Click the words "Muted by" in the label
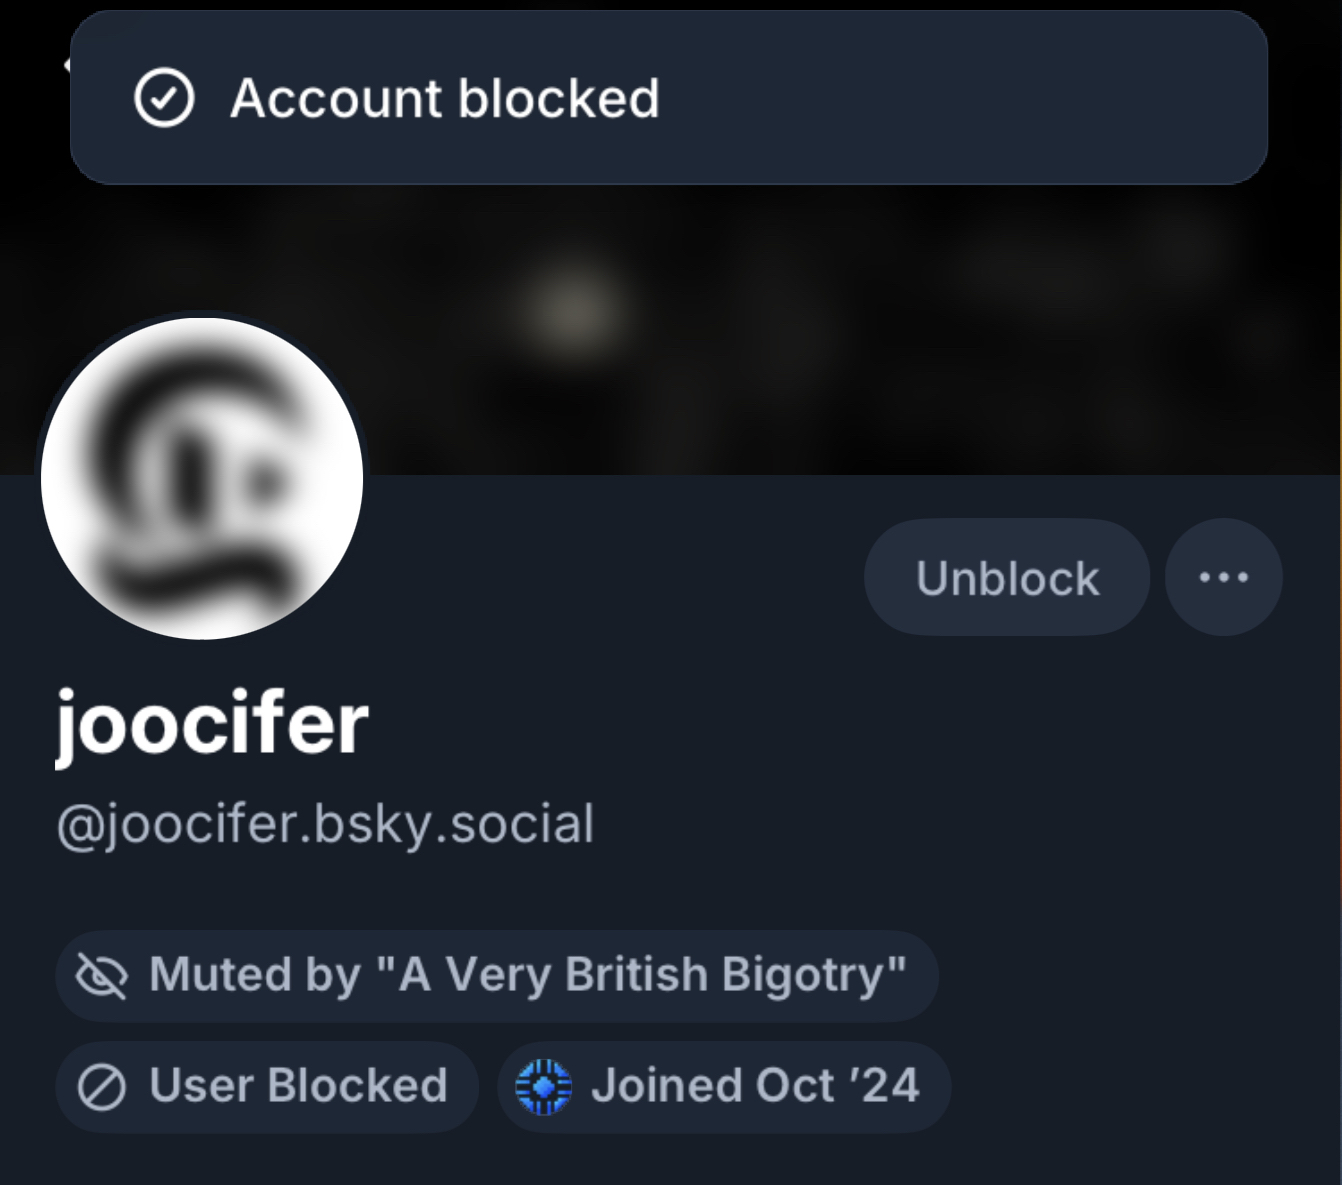 (x=254, y=975)
